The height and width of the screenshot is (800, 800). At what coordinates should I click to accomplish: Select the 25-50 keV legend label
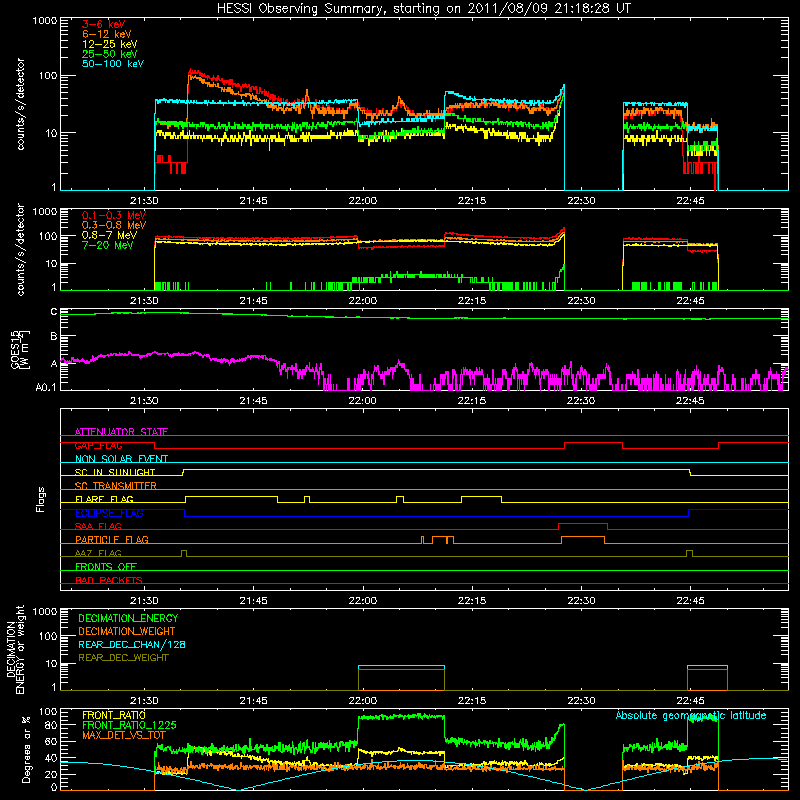(x=110, y=54)
